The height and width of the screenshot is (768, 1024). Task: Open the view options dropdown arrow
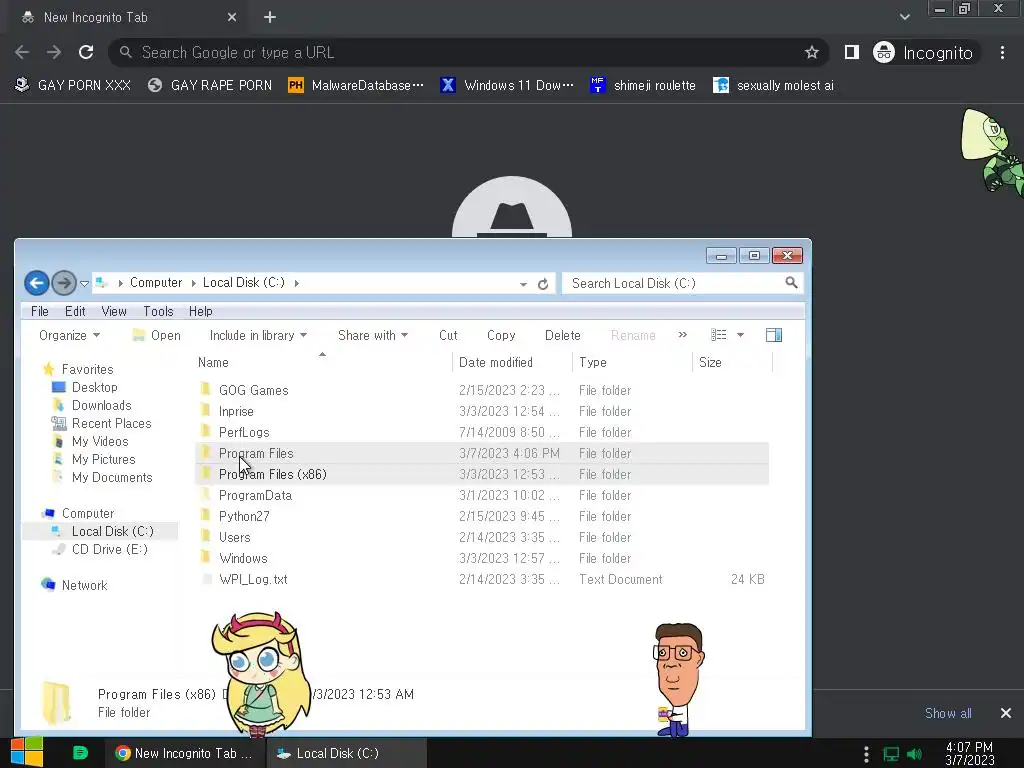[x=741, y=335]
